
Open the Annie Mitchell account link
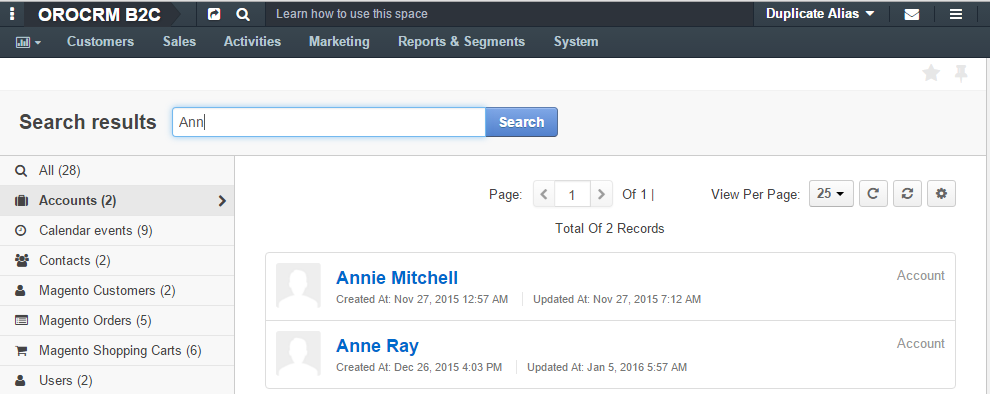coord(397,278)
